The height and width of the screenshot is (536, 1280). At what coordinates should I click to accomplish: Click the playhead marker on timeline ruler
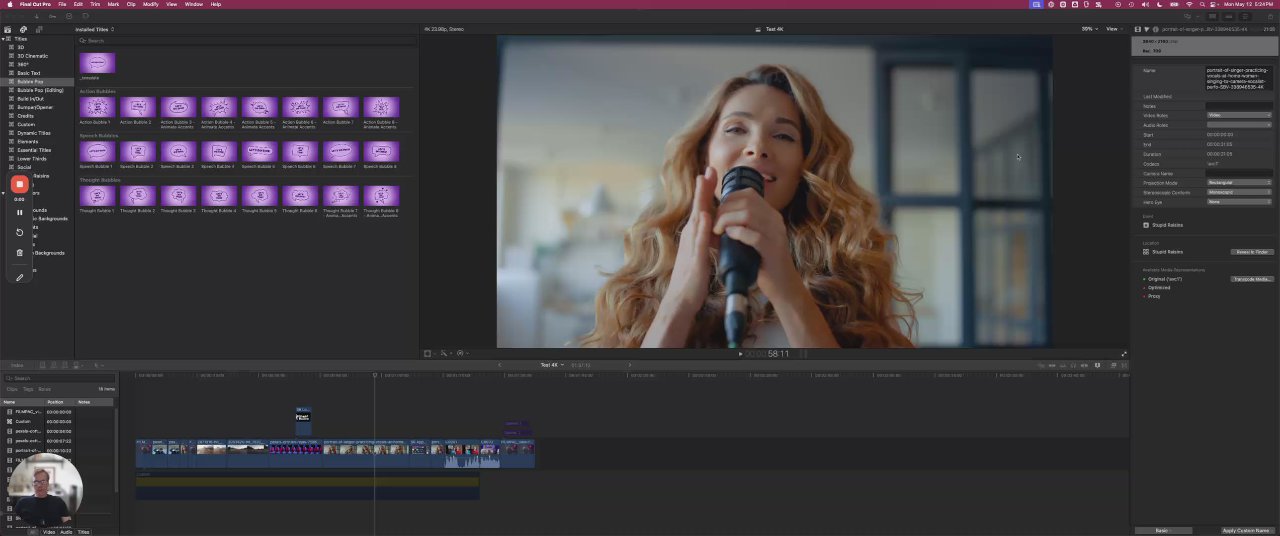coord(375,374)
